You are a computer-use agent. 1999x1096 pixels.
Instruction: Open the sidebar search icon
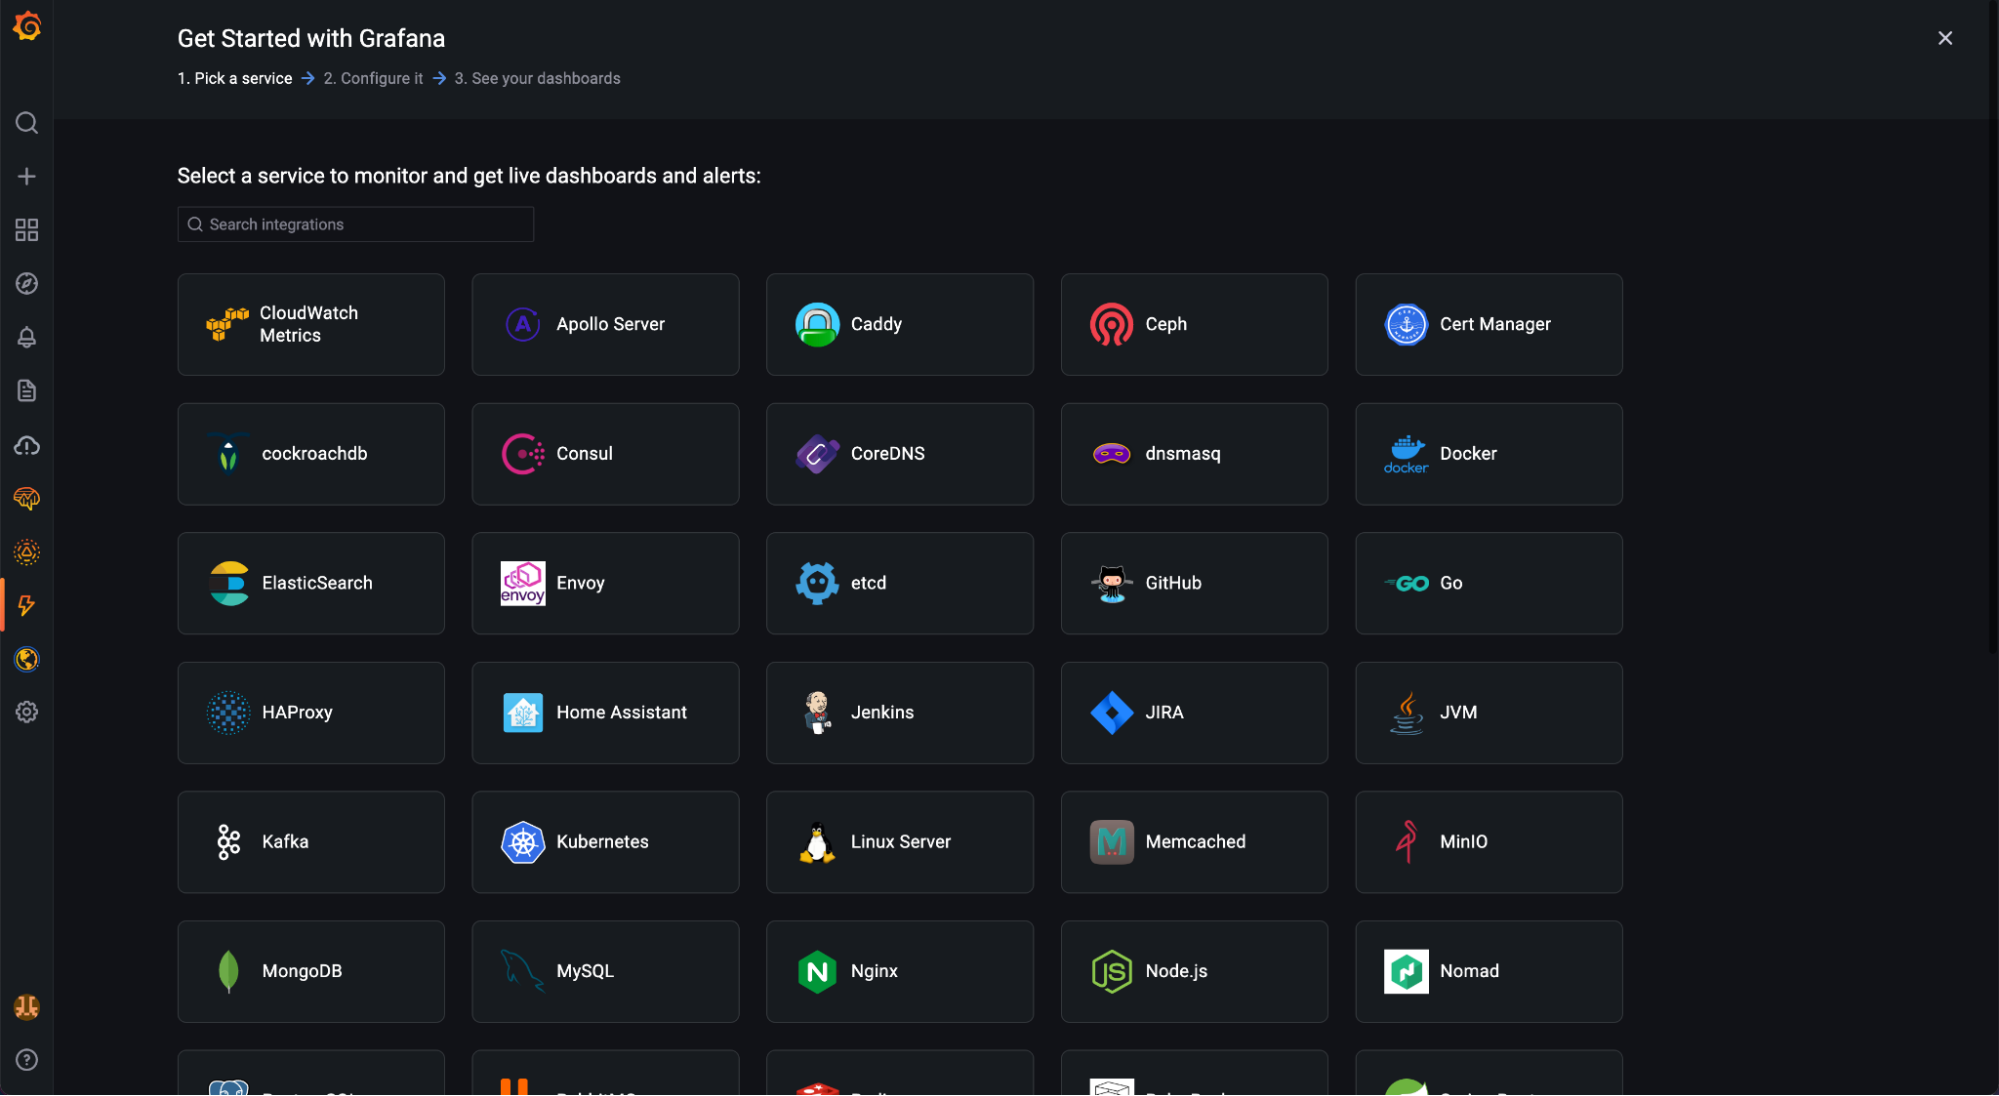(x=27, y=123)
